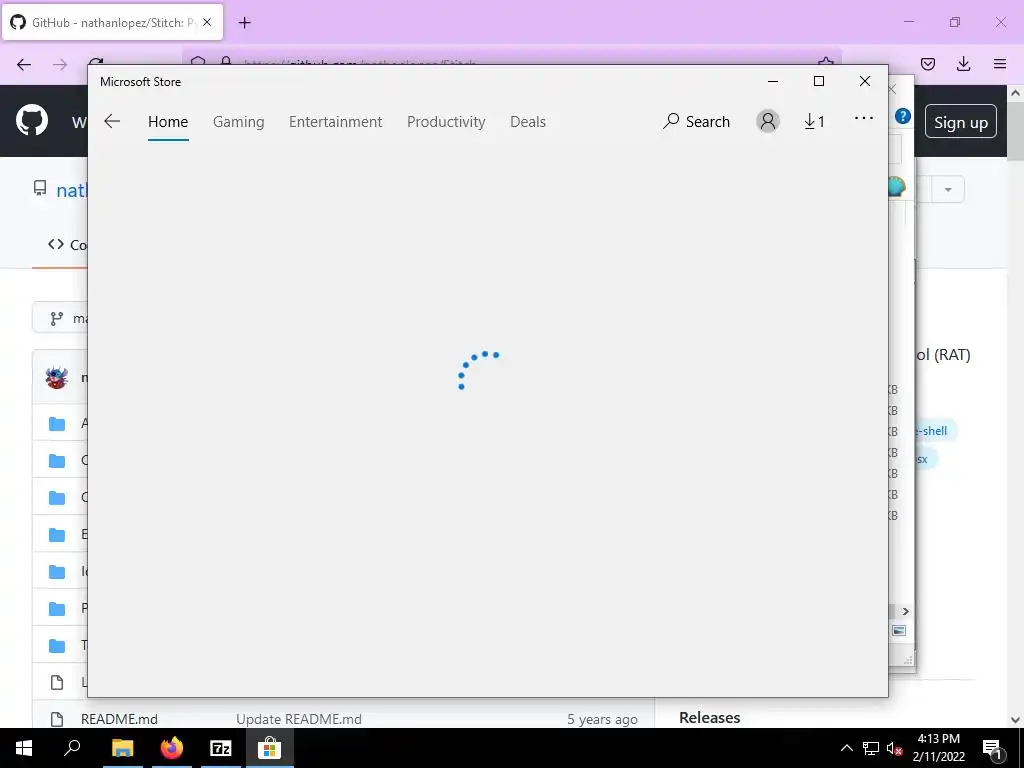
Task: Click the repository icon beside the repo name
Action: pos(40,189)
